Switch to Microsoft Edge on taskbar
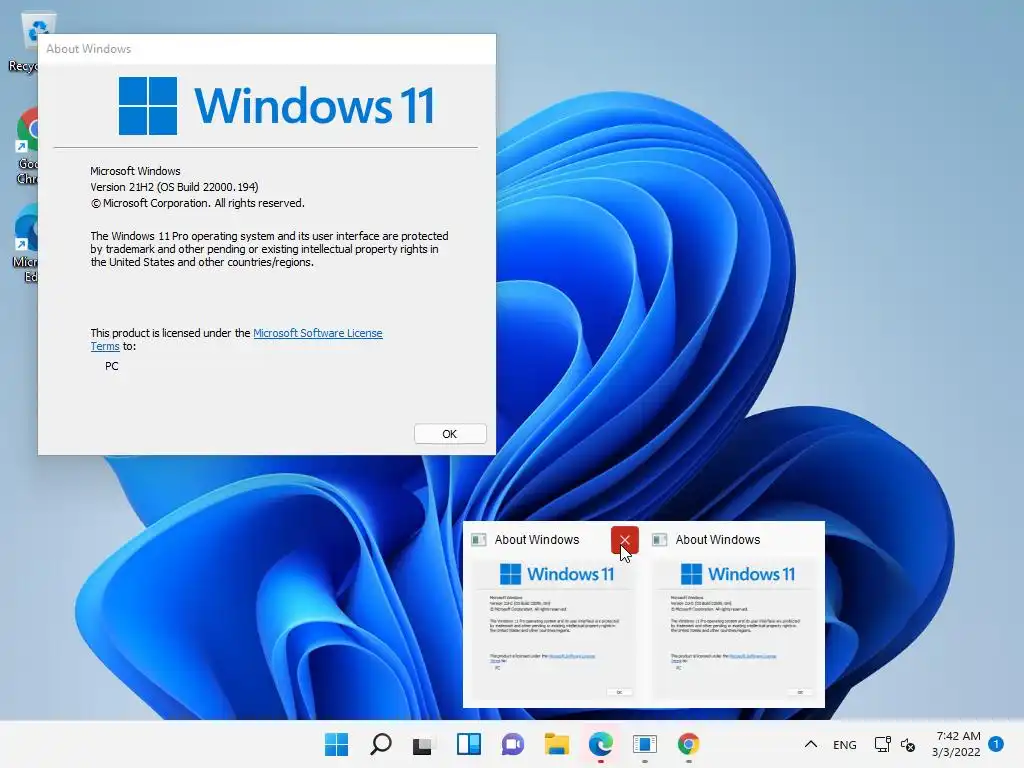The height and width of the screenshot is (768, 1024). click(x=600, y=744)
